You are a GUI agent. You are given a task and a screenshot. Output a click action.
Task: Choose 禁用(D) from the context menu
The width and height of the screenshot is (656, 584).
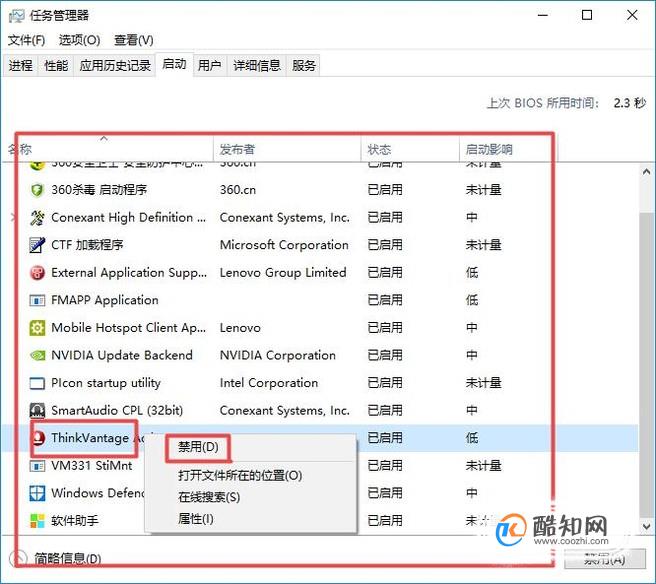coord(198,447)
